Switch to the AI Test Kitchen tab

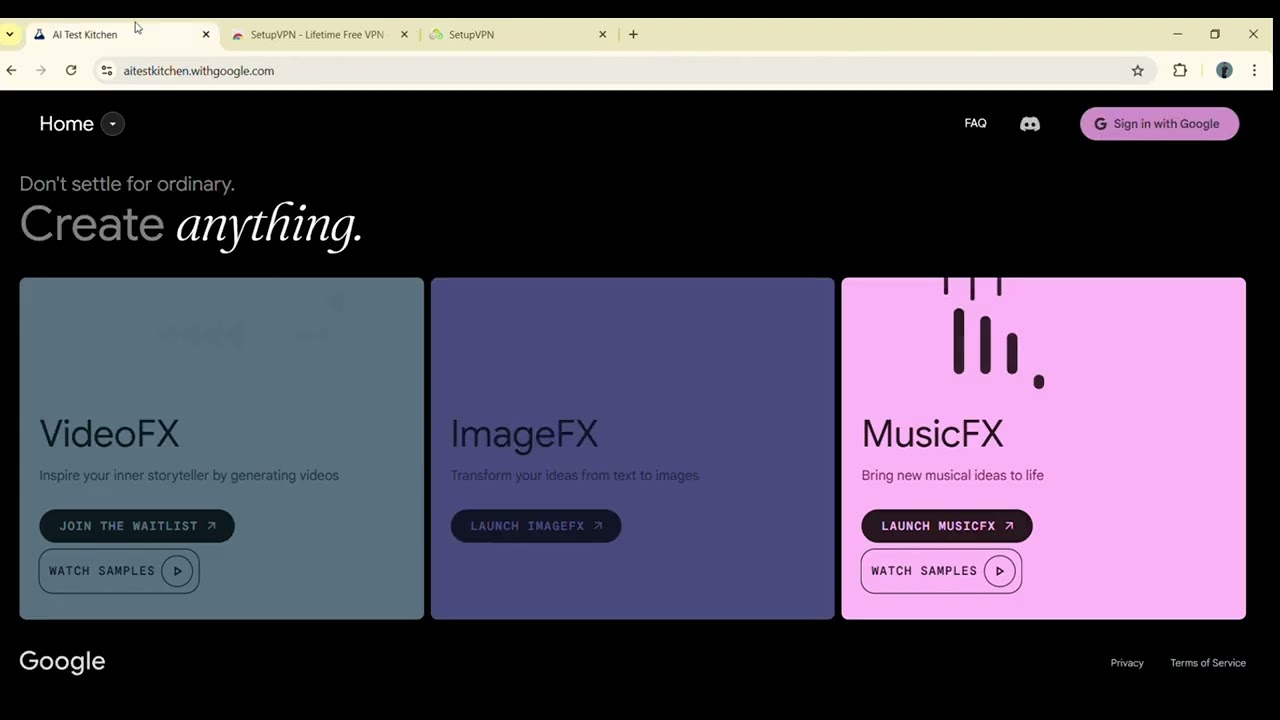click(120, 34)
